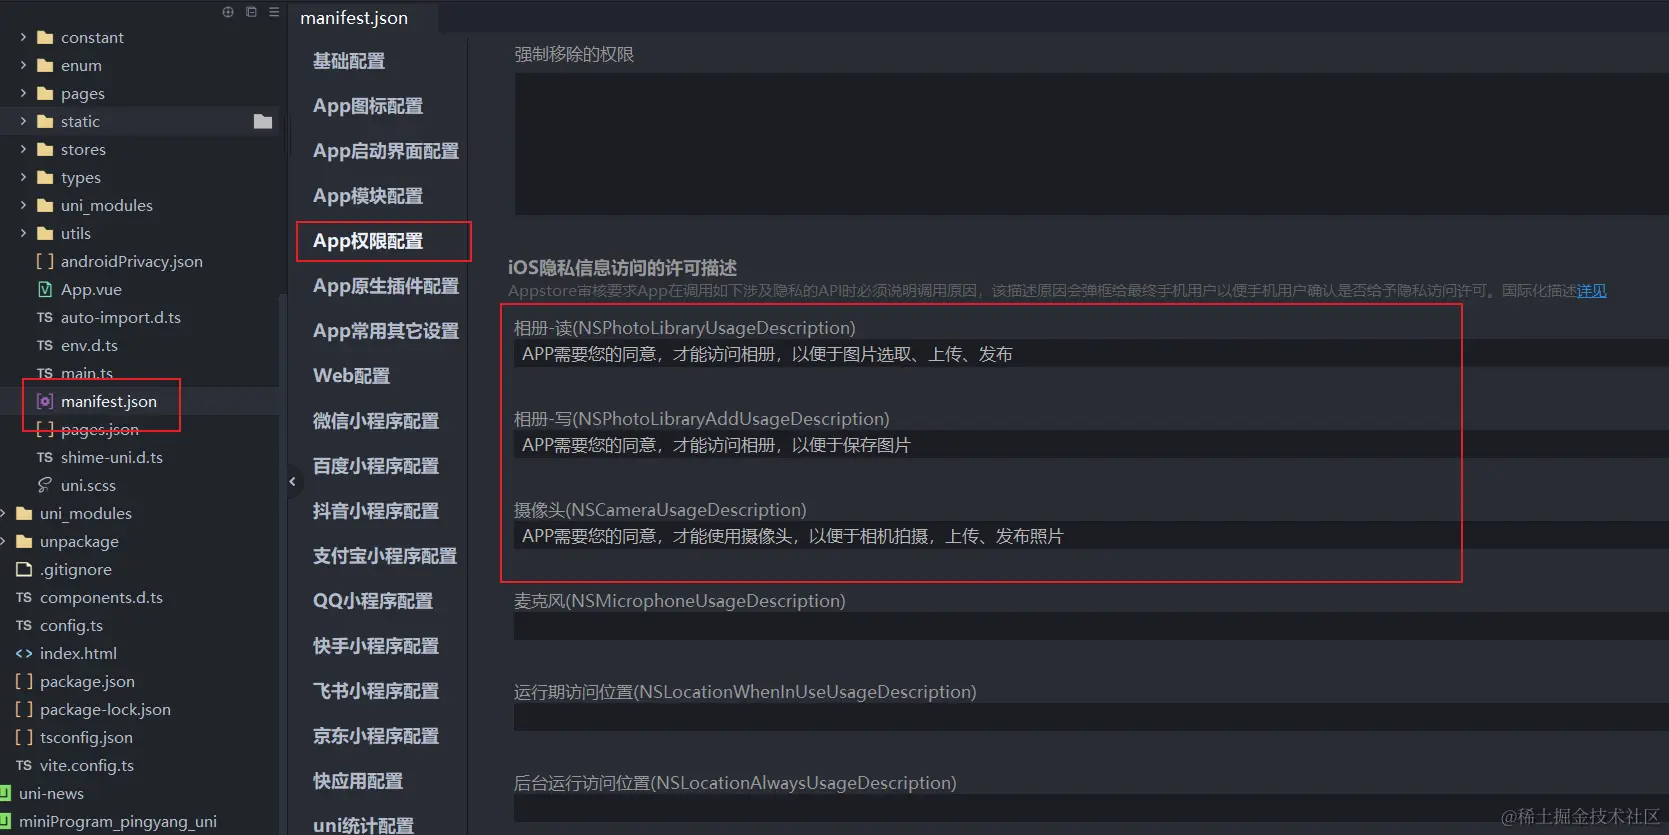Screen dimensions: 1669x835
Task: Focus the NSPhotoLibraryAddUsageDescription field
Action: click(1091, 445)
